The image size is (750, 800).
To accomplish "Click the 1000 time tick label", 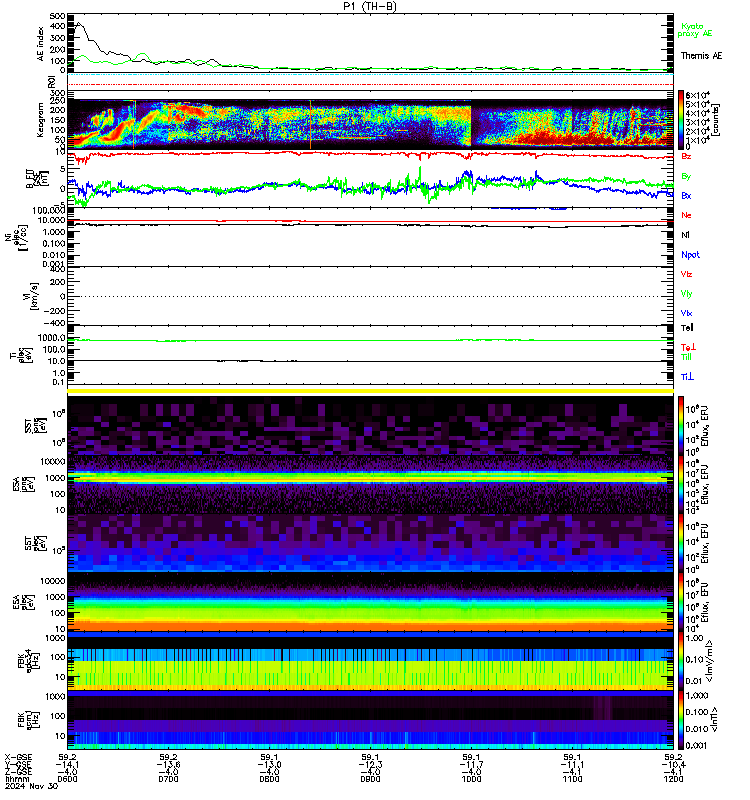I will click(x=471, y=779).
